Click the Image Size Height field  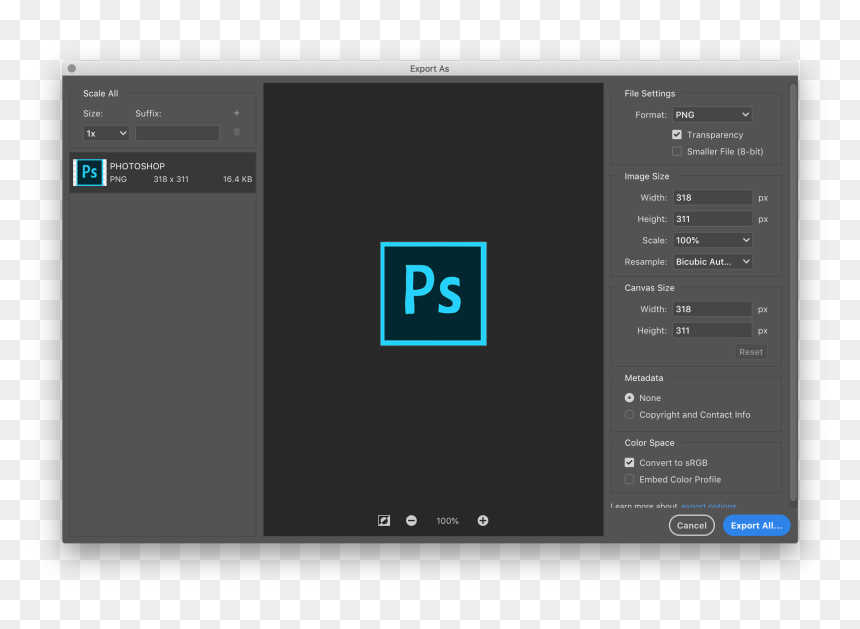712,219
